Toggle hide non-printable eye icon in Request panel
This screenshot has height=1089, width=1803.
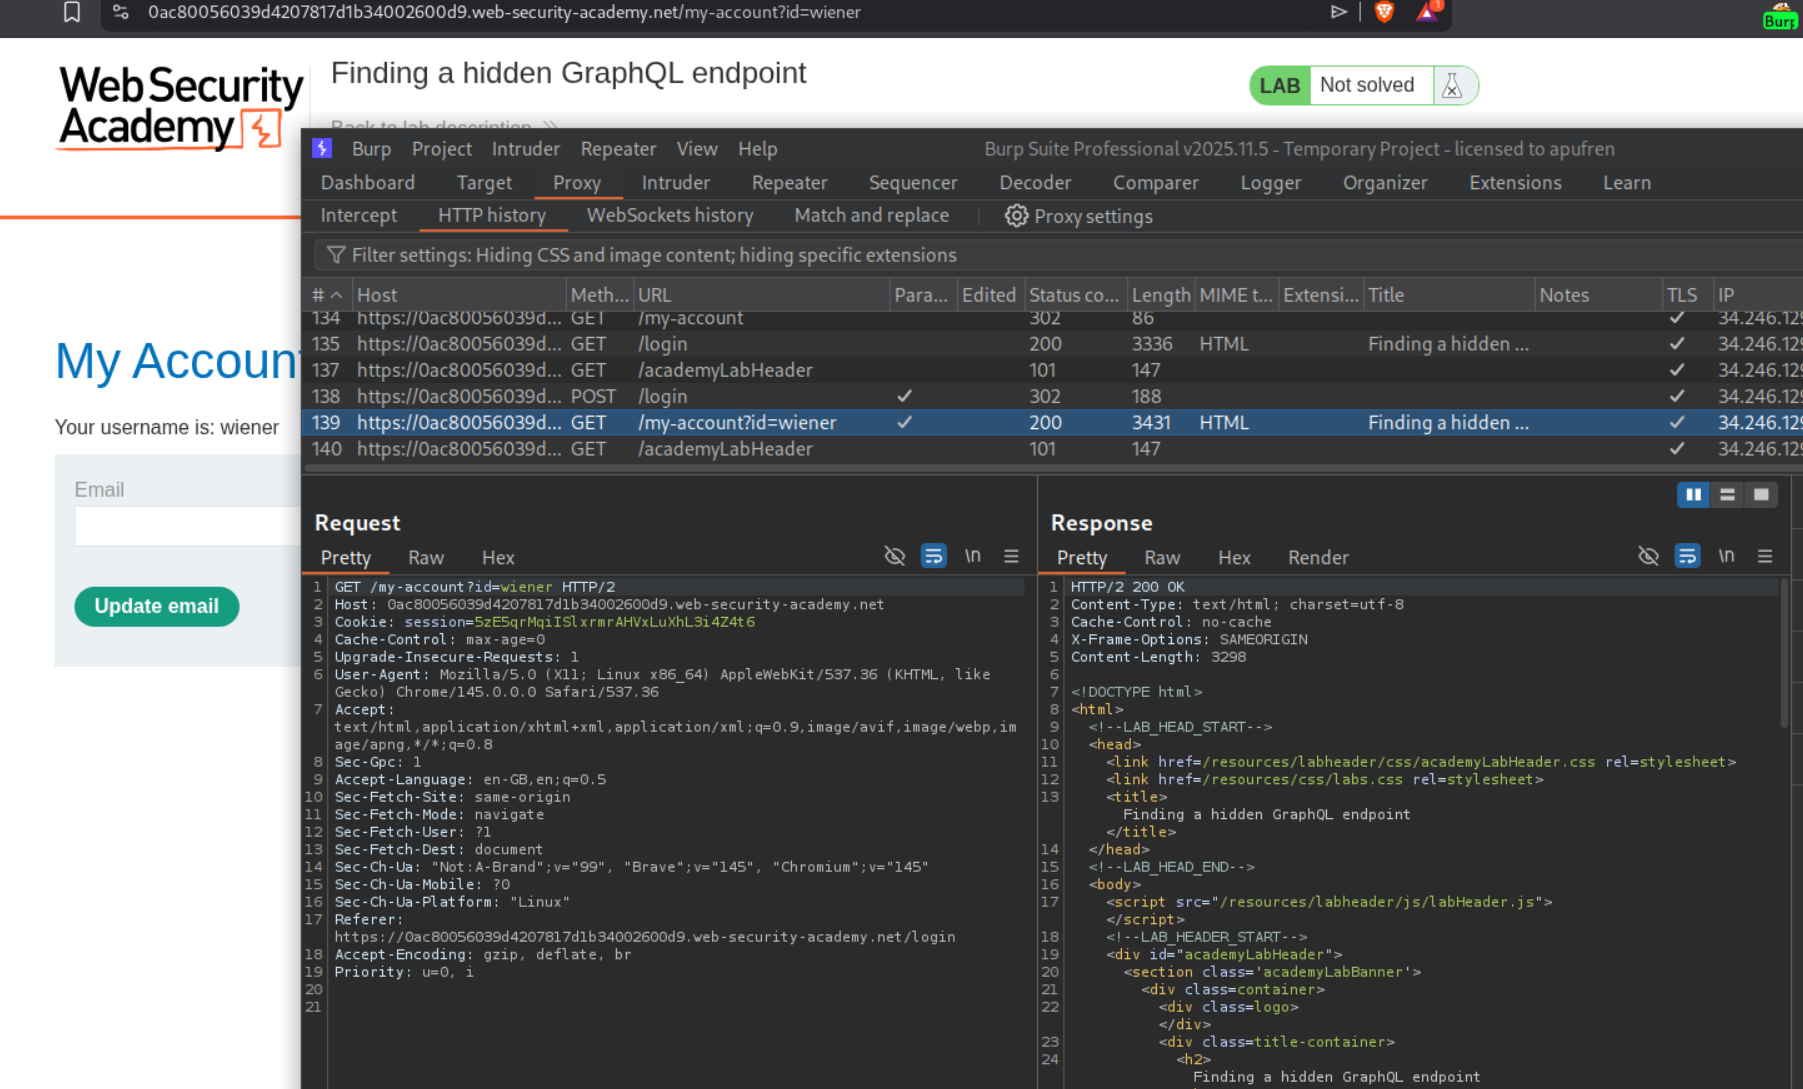click(894, 556)
